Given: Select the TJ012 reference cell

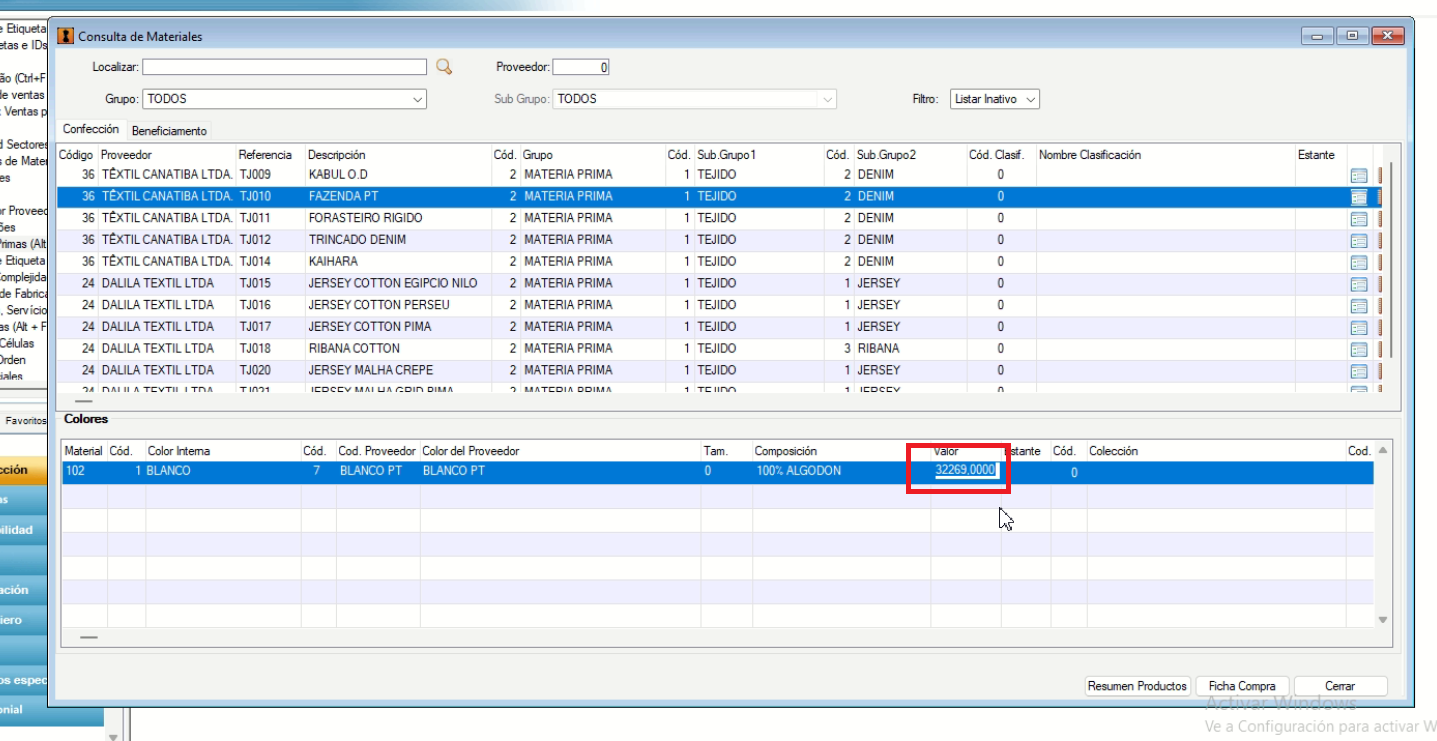Looking at the screenshot, I should point(255,240).
